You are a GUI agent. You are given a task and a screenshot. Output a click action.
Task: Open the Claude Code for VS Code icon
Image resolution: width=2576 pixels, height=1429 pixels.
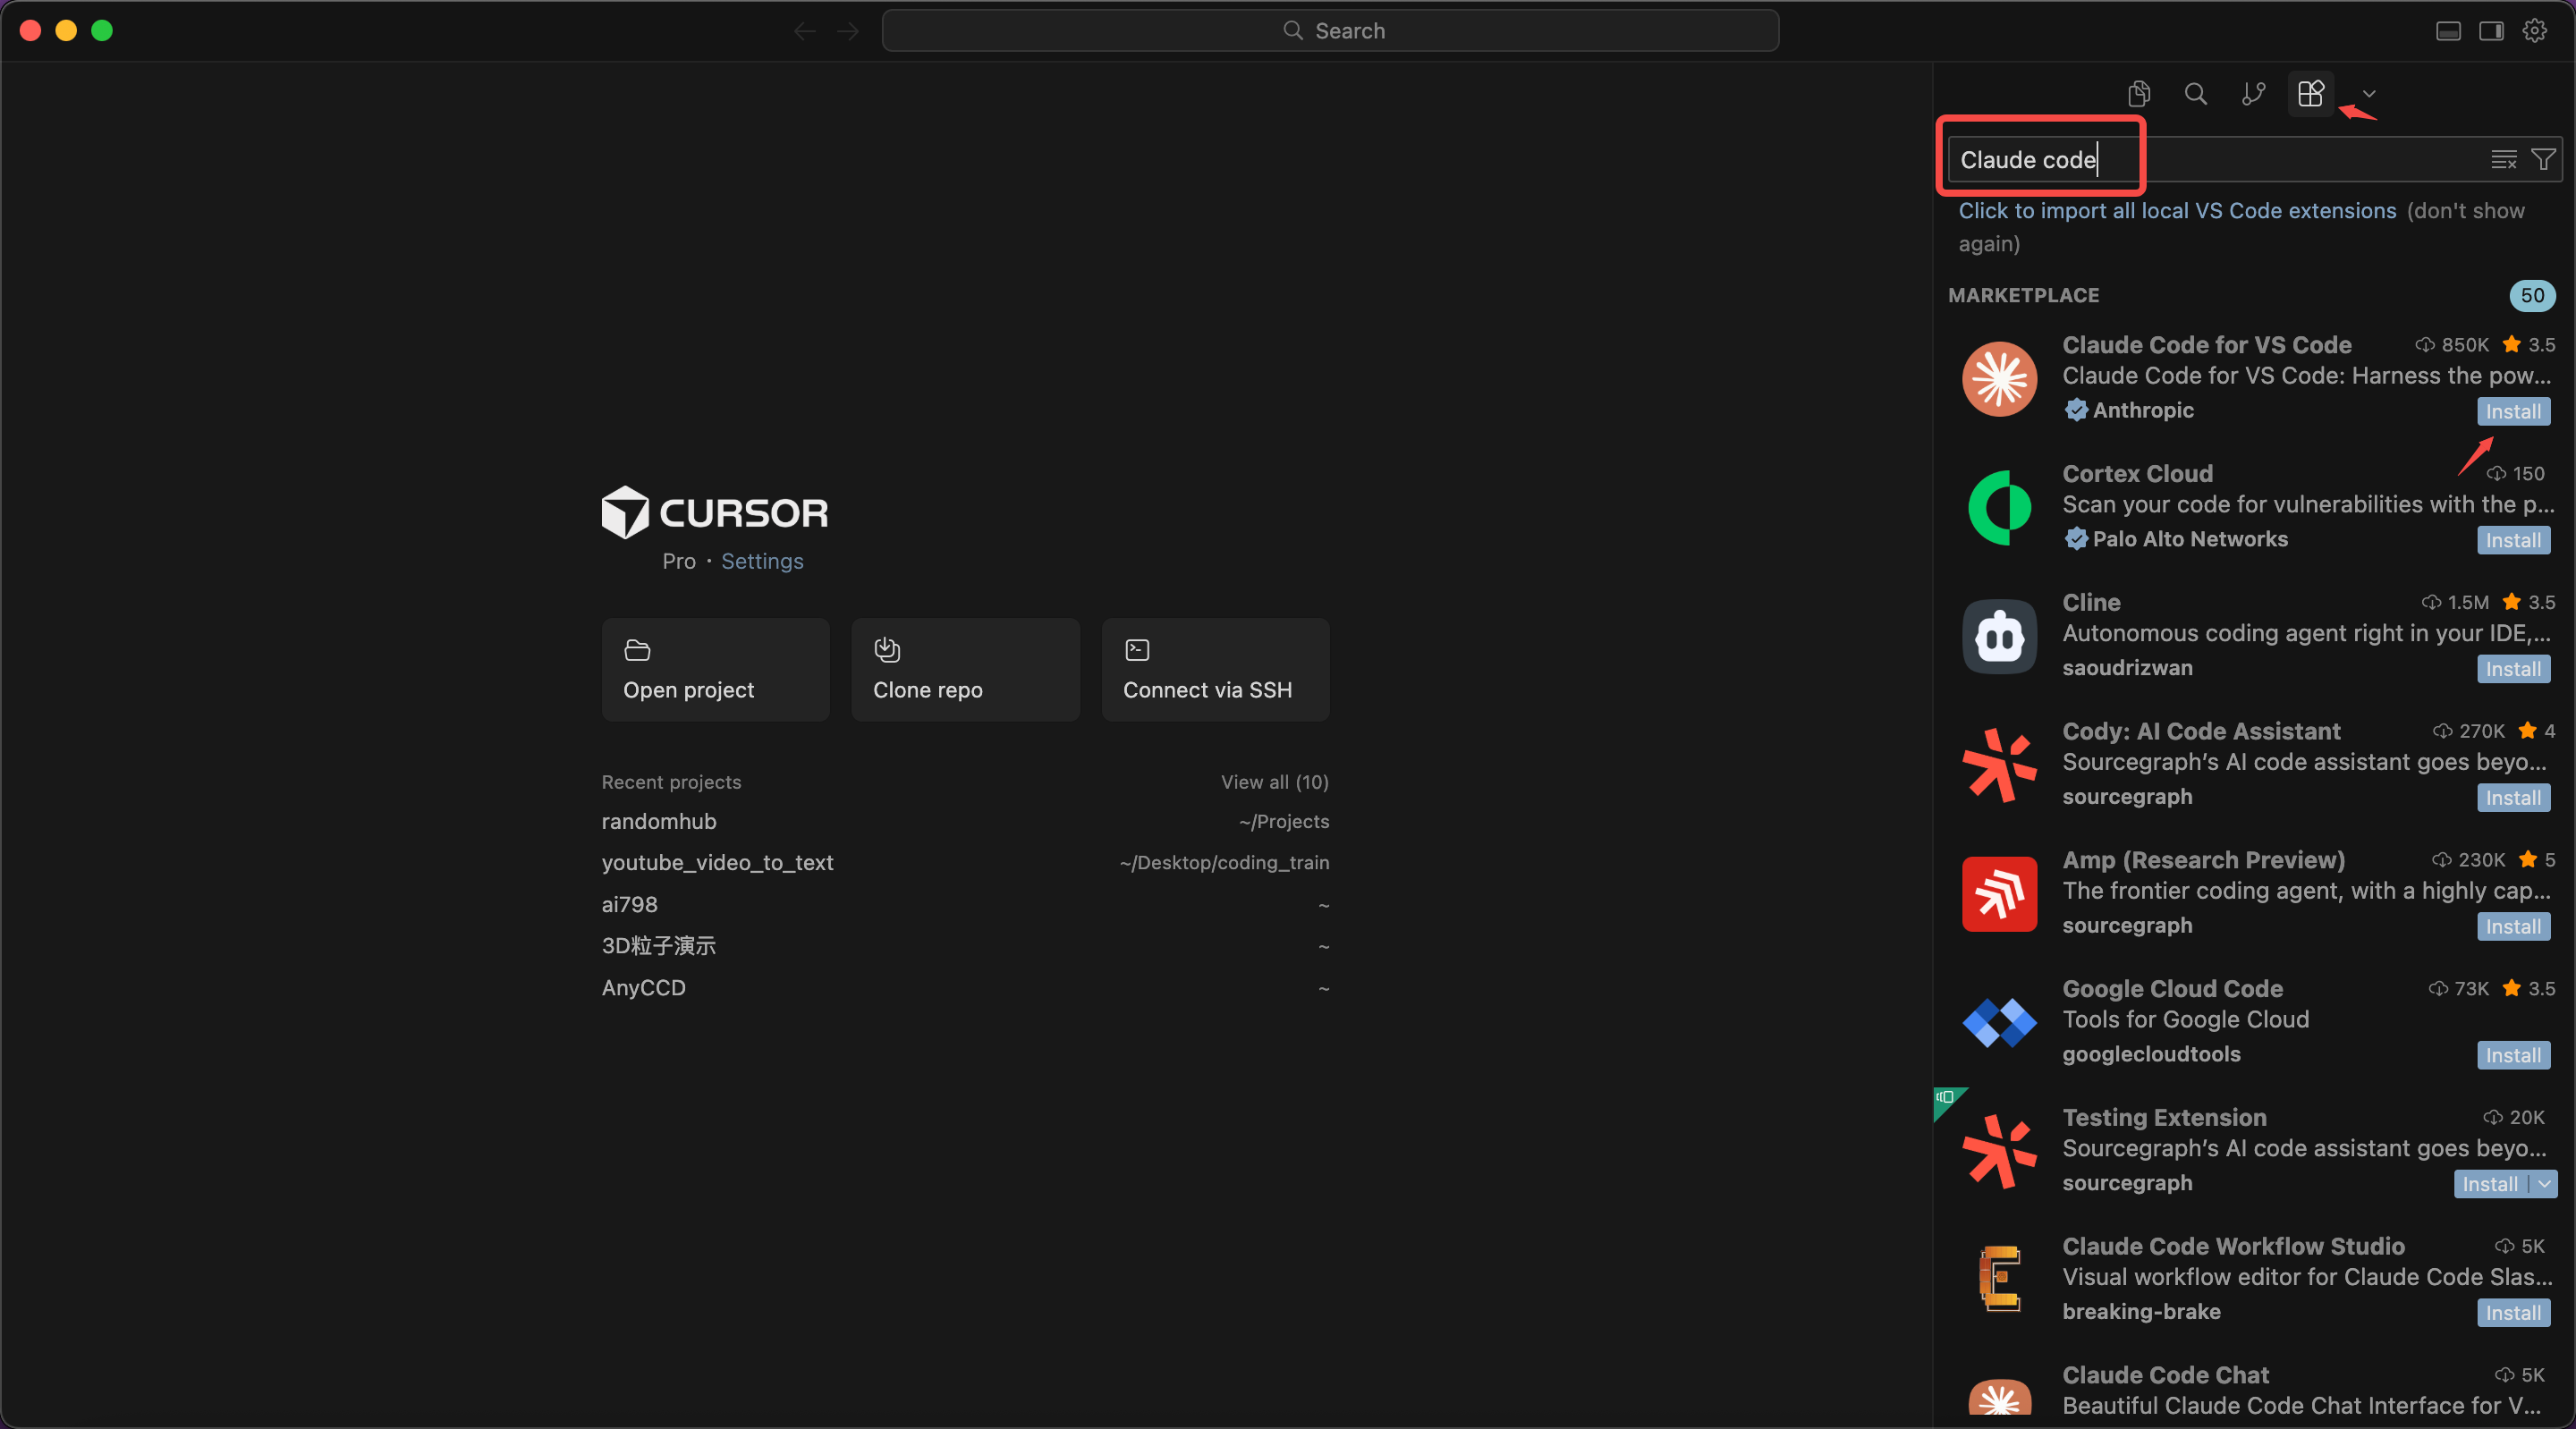pyautogui.click(x=1999, y=379)
